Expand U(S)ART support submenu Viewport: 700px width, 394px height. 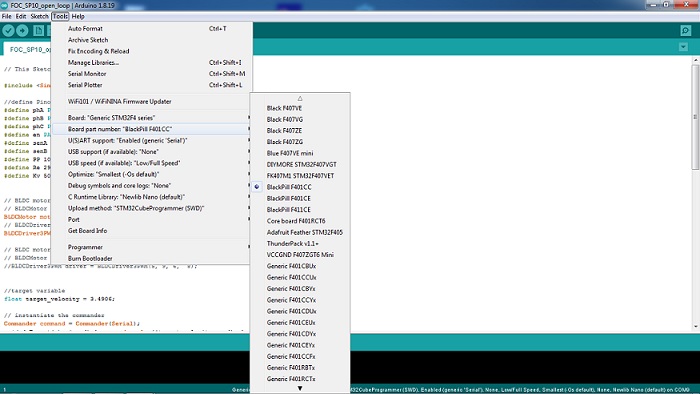point(151,140)
